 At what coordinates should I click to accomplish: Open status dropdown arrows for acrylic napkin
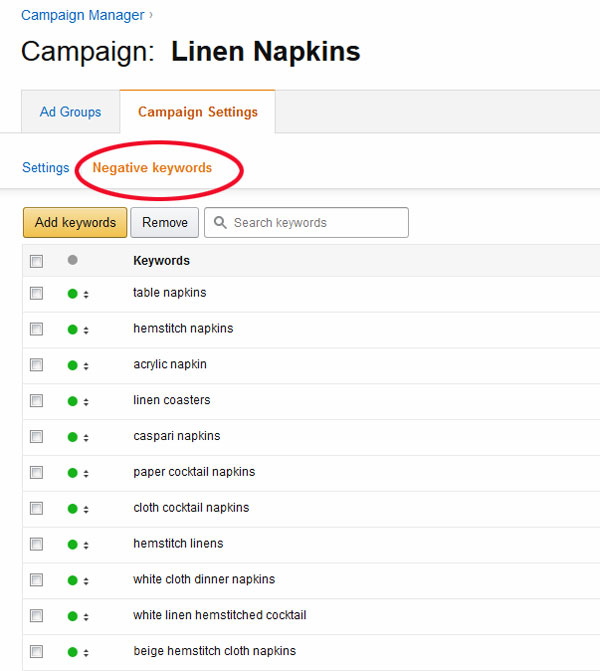tap(86, 366)
